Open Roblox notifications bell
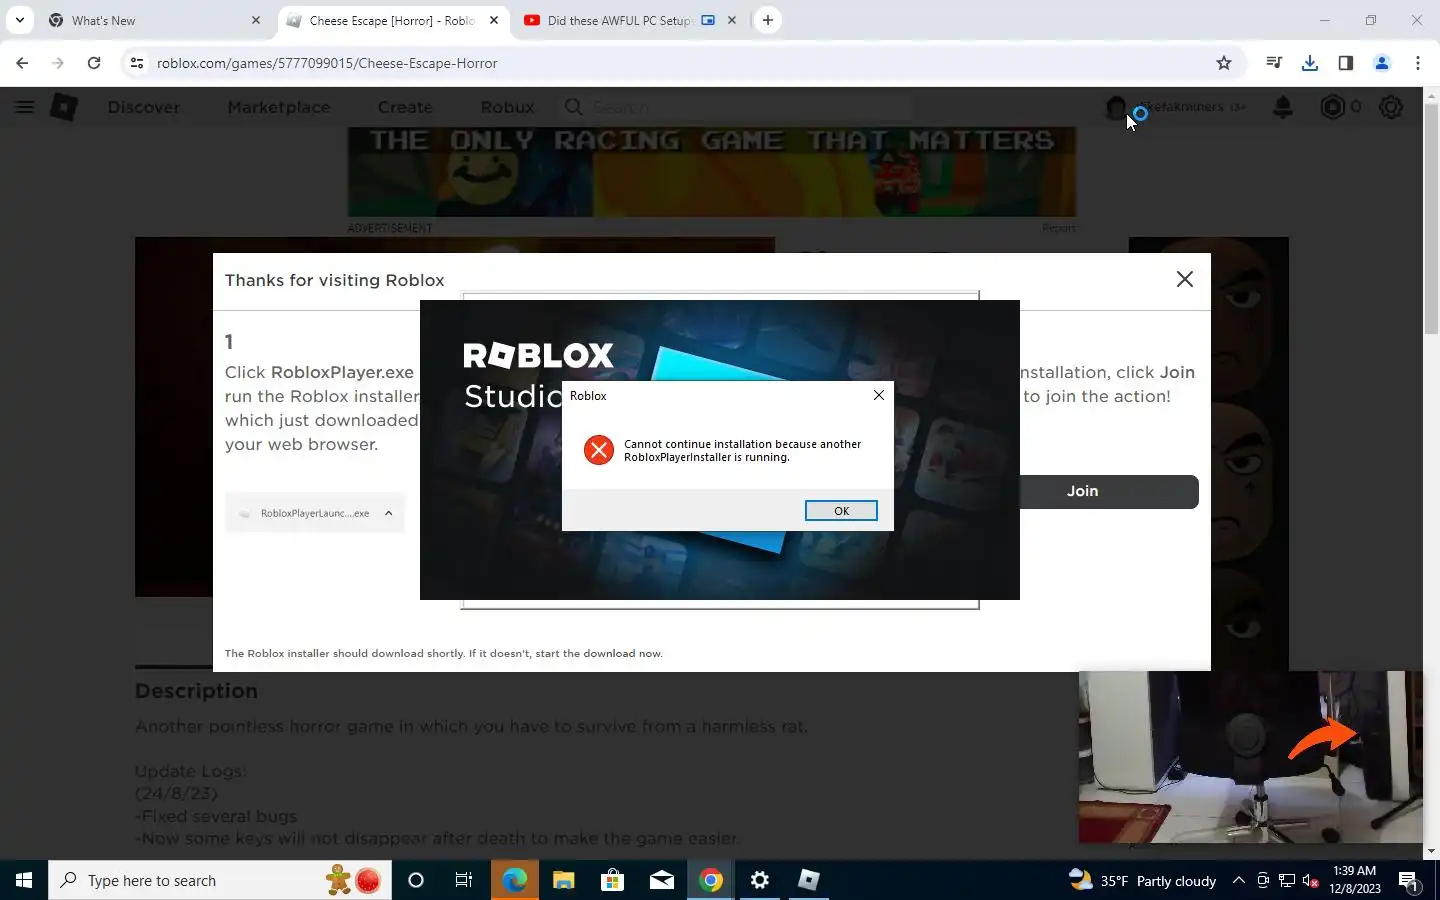 1283,107
